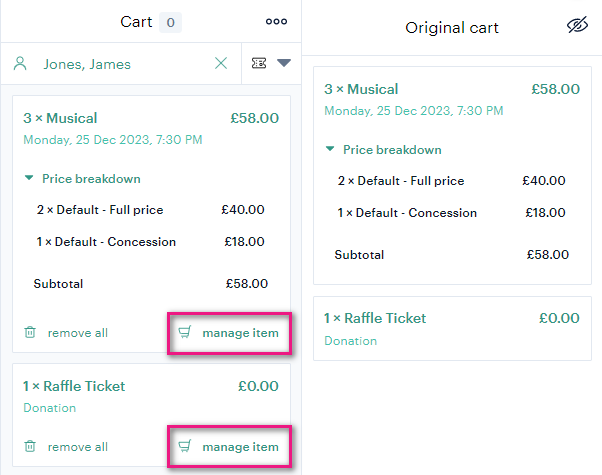Click manage item cart icon for Raffle Ticket
This screenshot has height=475, width=602.
point(185,446)
